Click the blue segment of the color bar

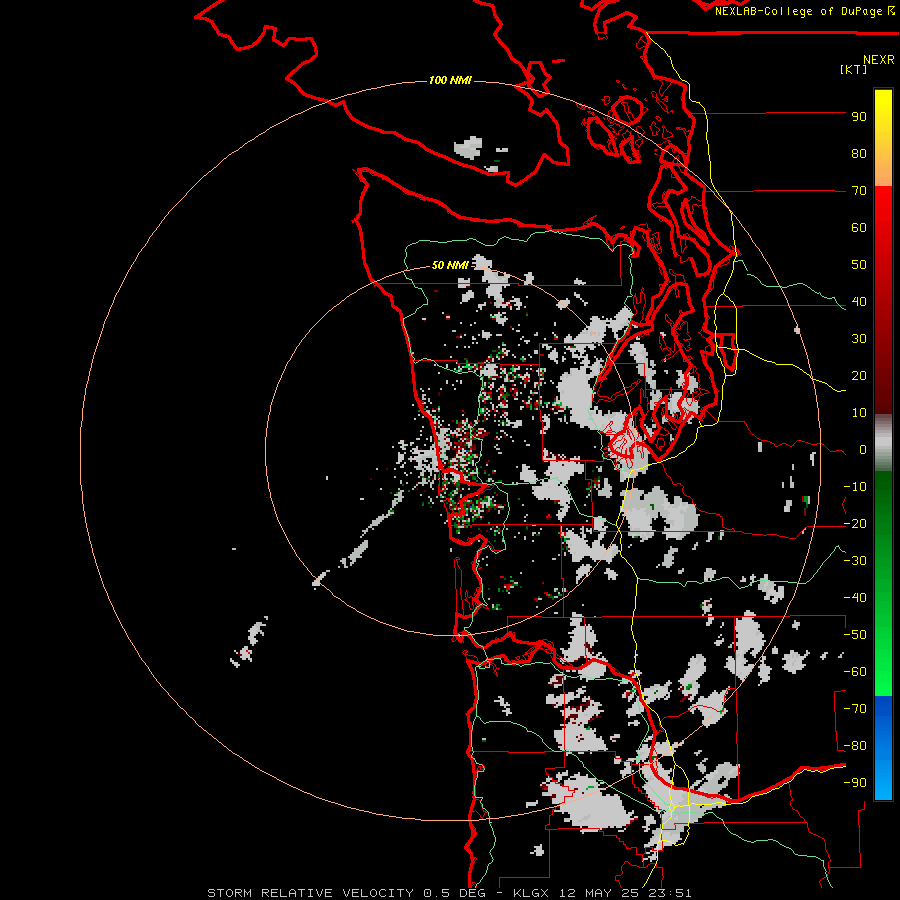883,747
